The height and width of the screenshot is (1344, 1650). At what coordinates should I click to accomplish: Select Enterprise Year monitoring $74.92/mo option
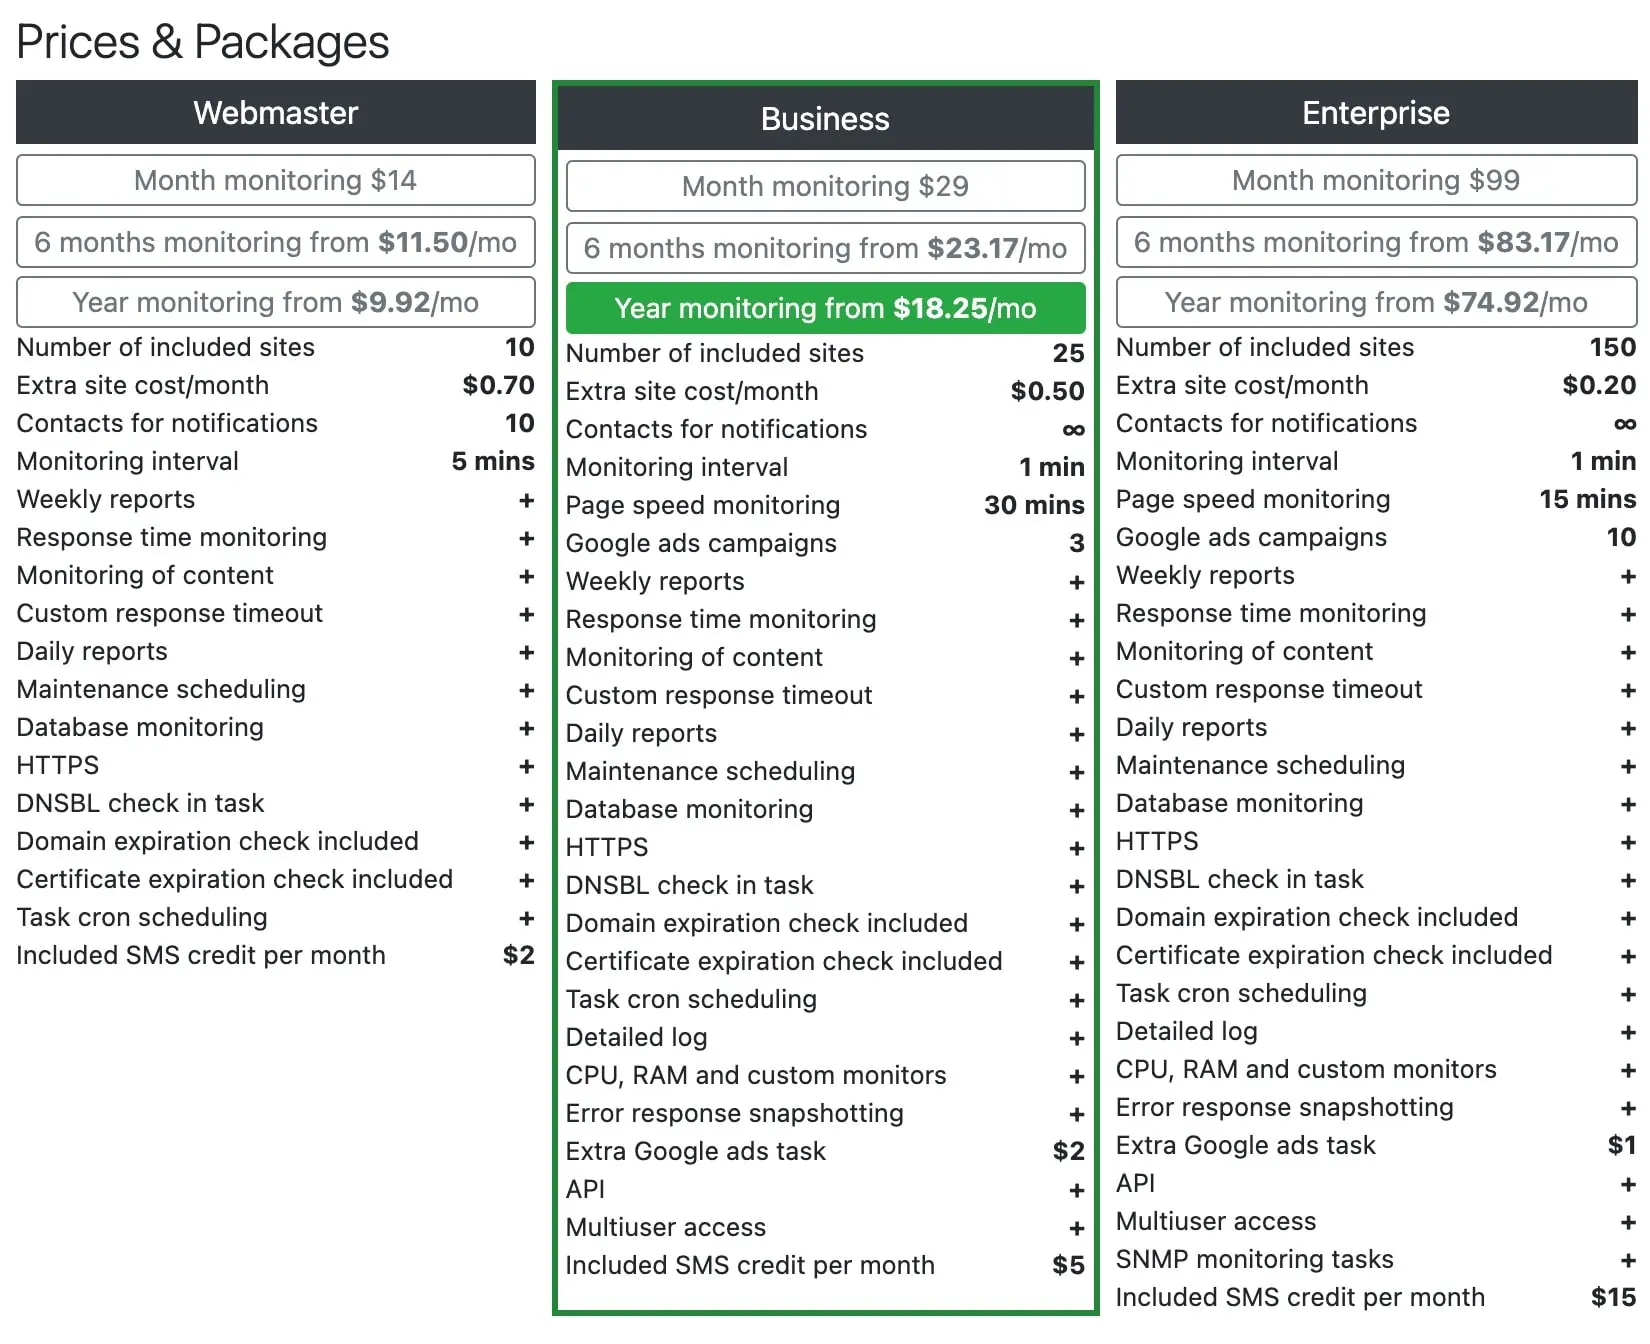1375,302
